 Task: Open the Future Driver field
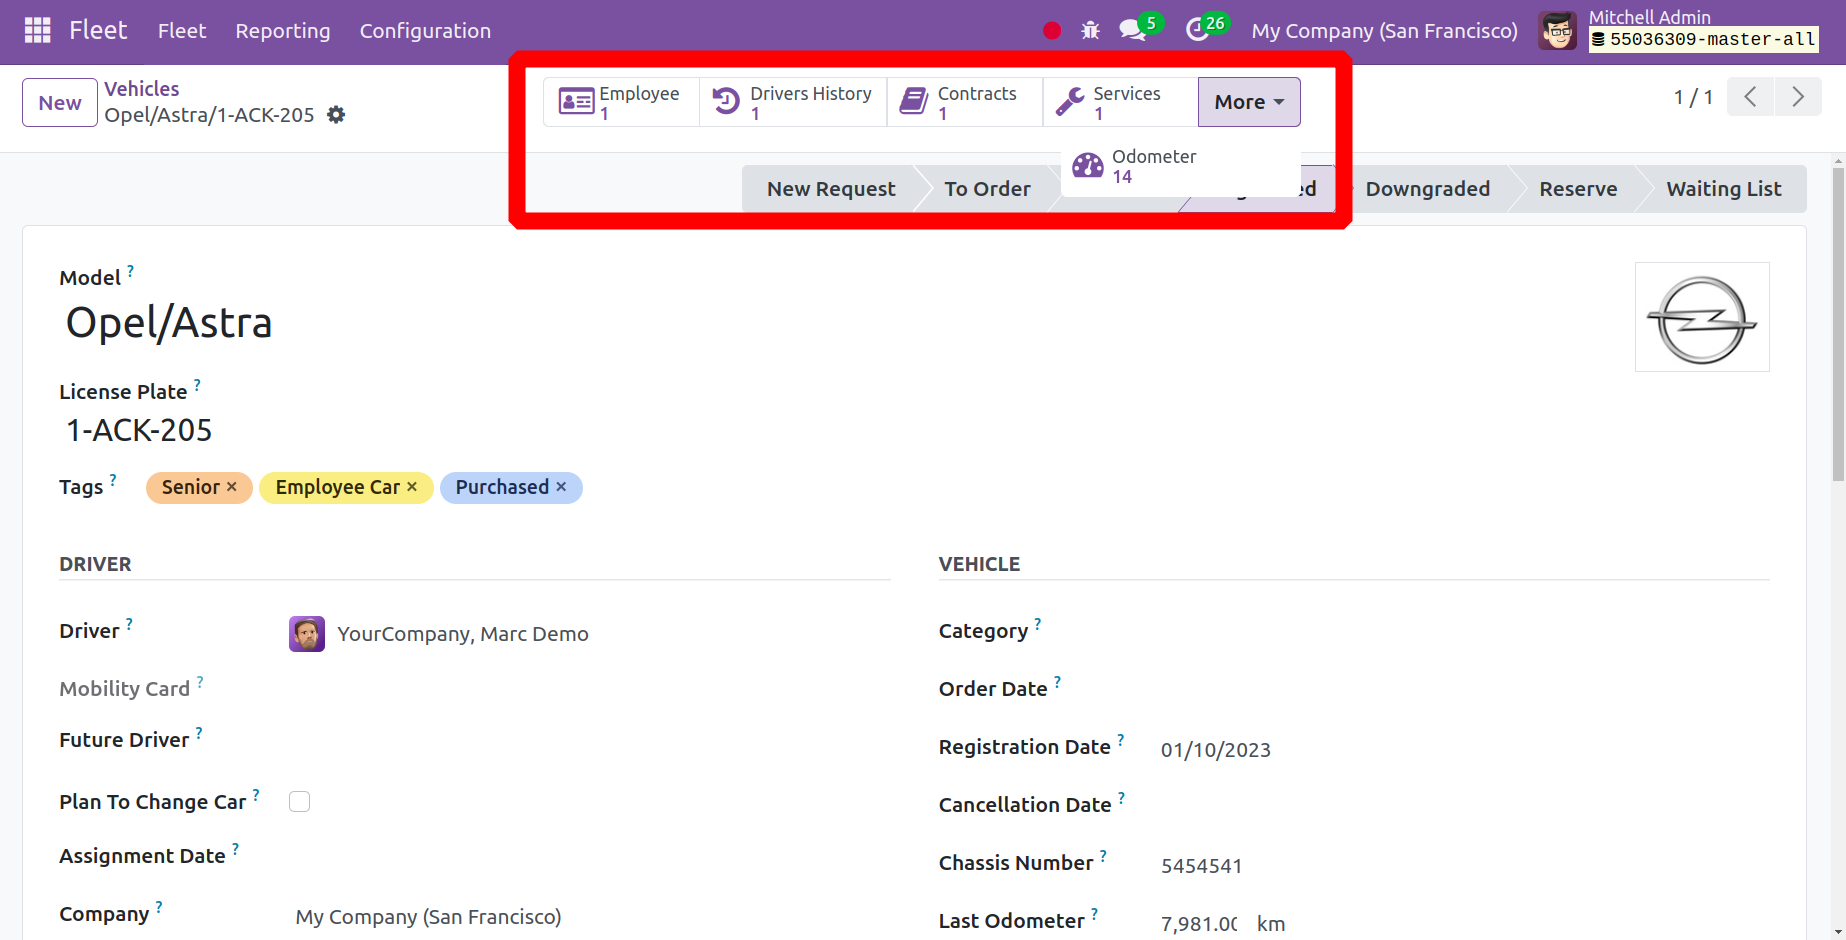589,741
